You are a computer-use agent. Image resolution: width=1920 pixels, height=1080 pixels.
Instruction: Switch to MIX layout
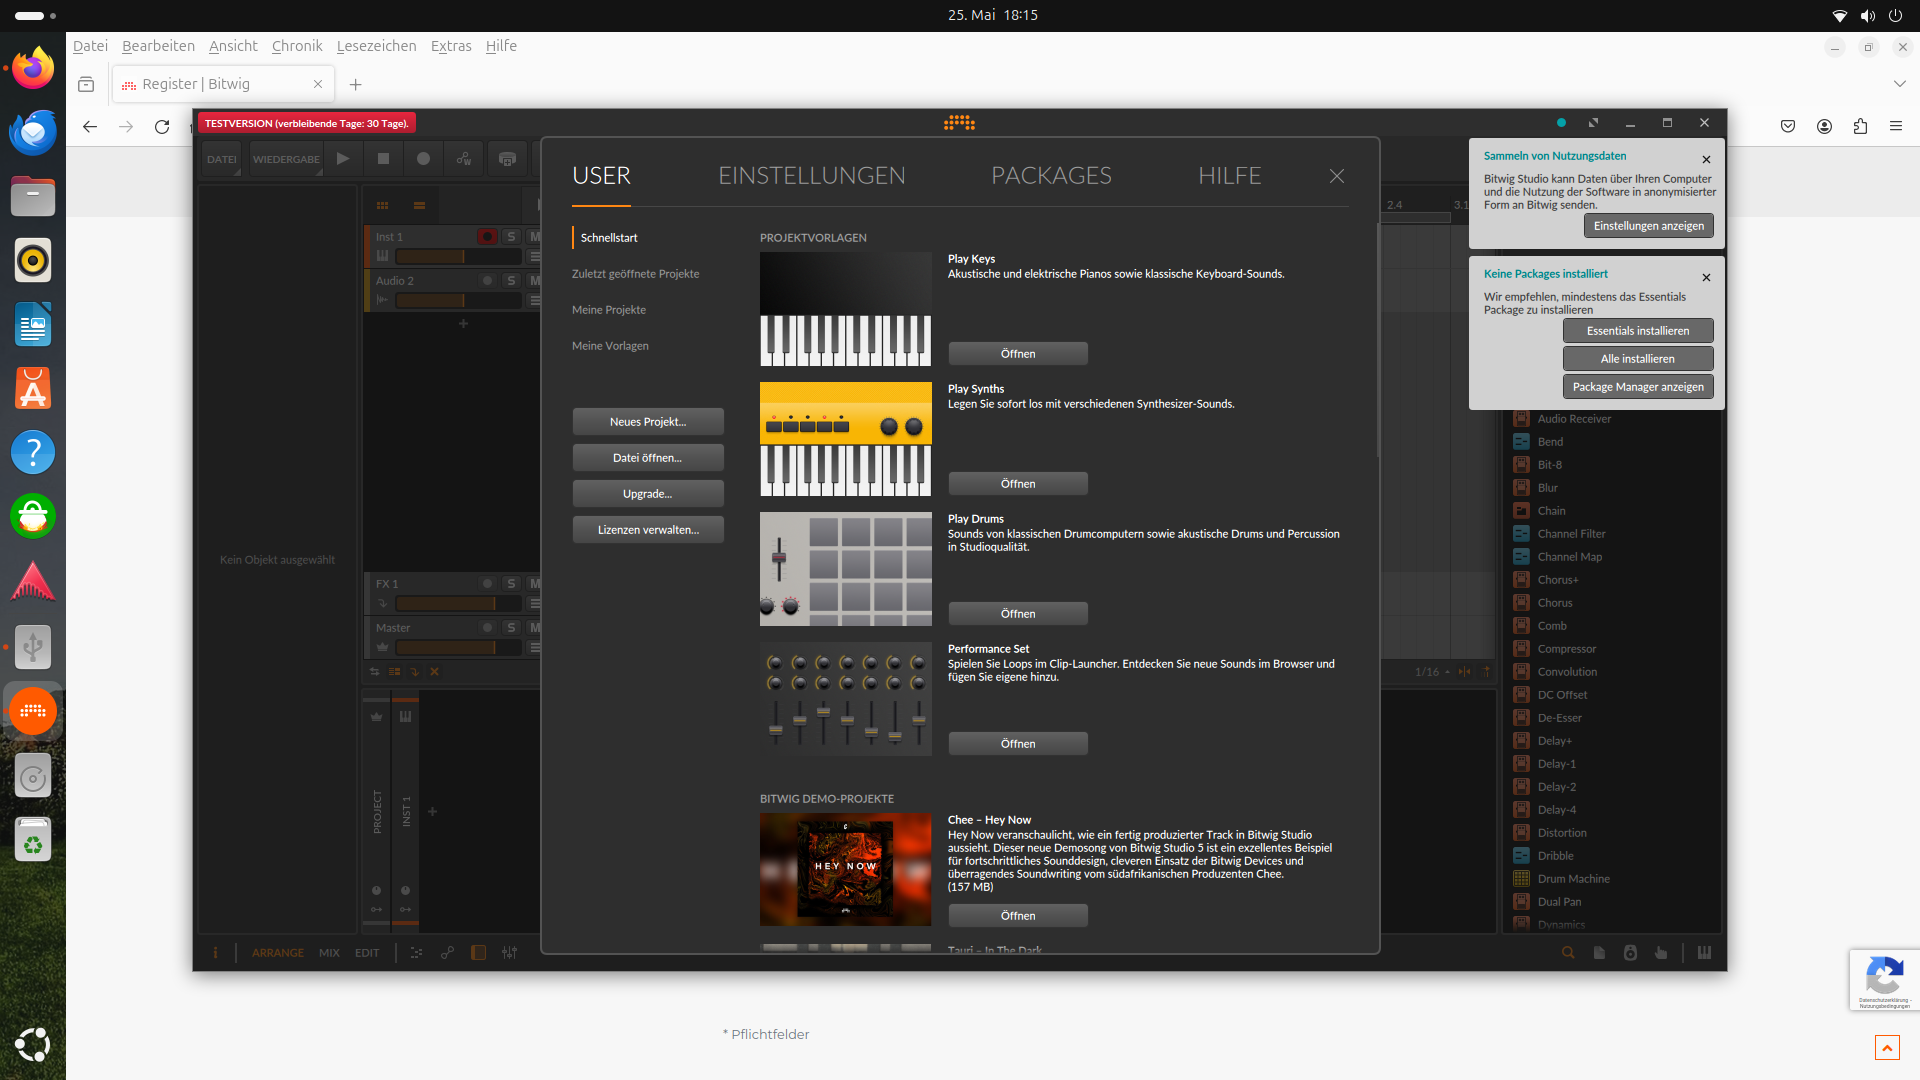(329, 953)
